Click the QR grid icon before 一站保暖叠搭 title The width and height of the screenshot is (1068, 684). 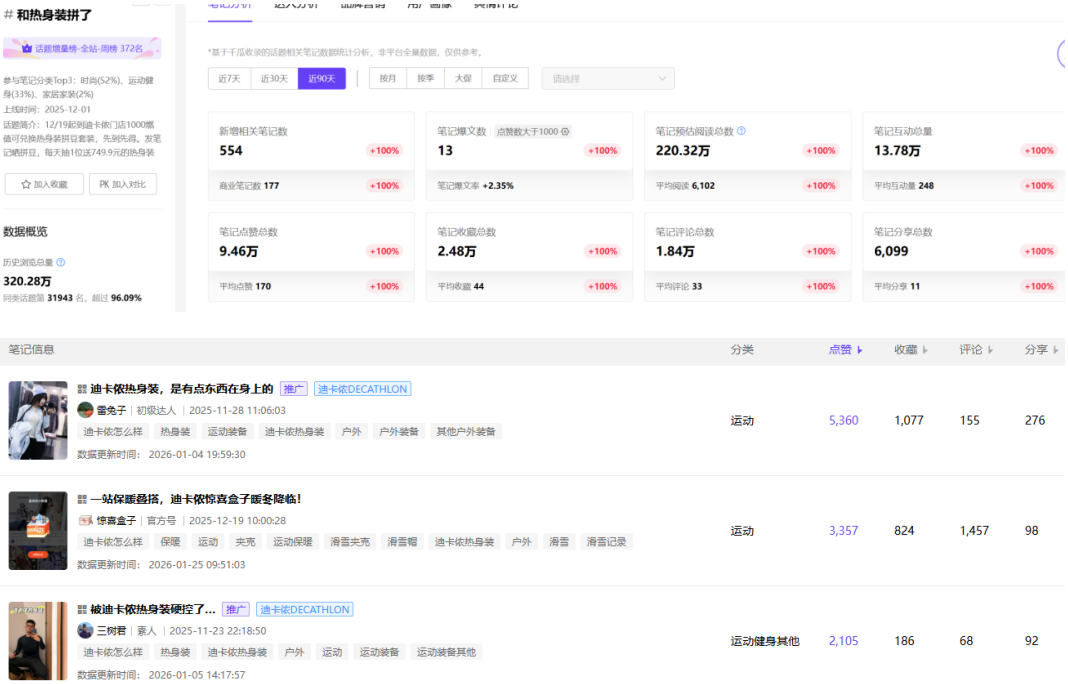pos(82,499)
